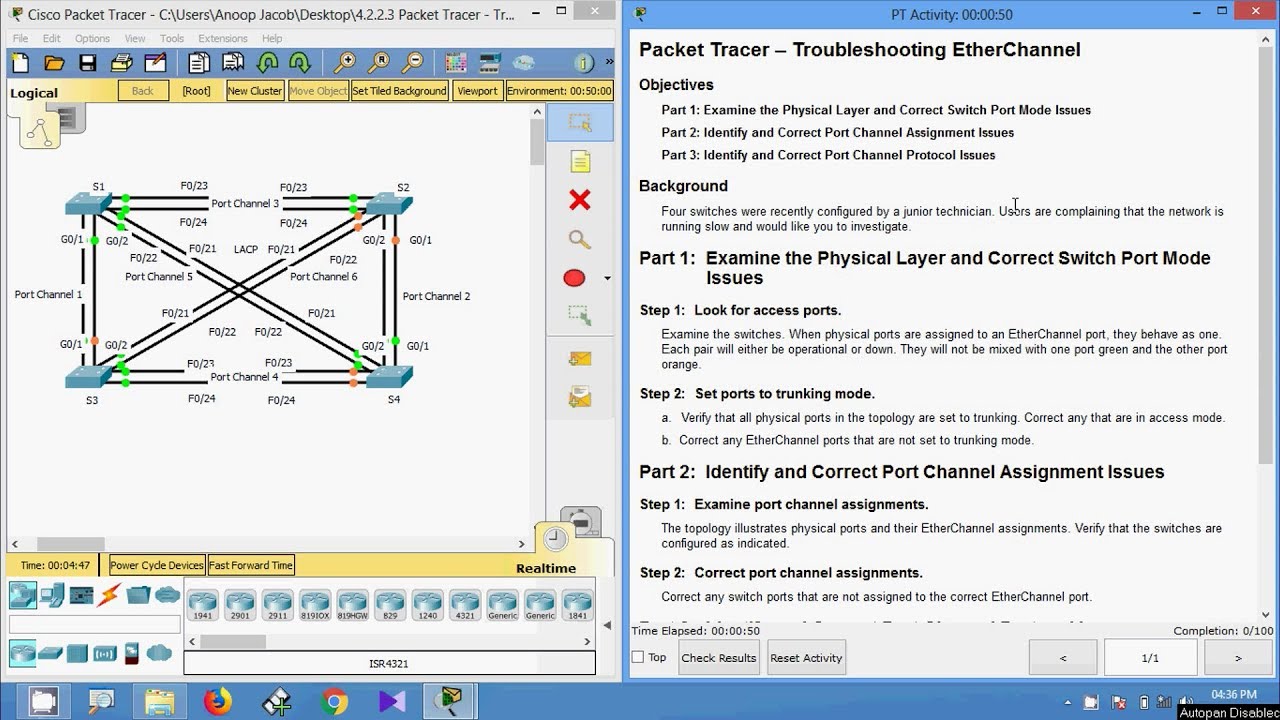Open the Extensions menu

tap(223, 38)
